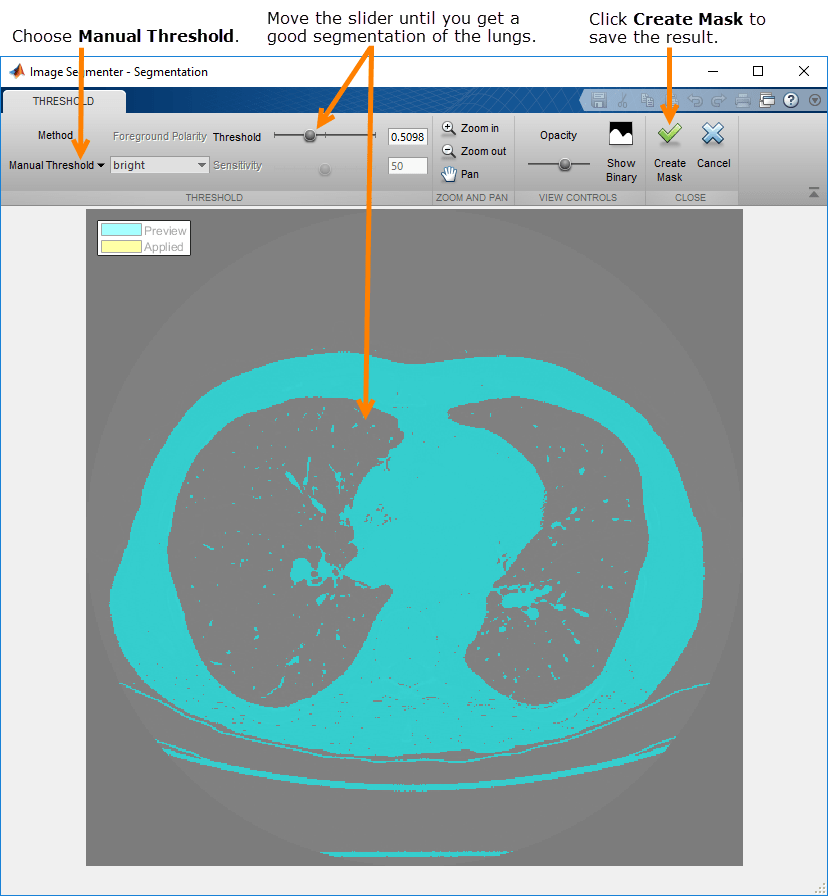Open the quick access toolbar options arrow
This screenshot has height=896, width=828.
coord(815,101)
